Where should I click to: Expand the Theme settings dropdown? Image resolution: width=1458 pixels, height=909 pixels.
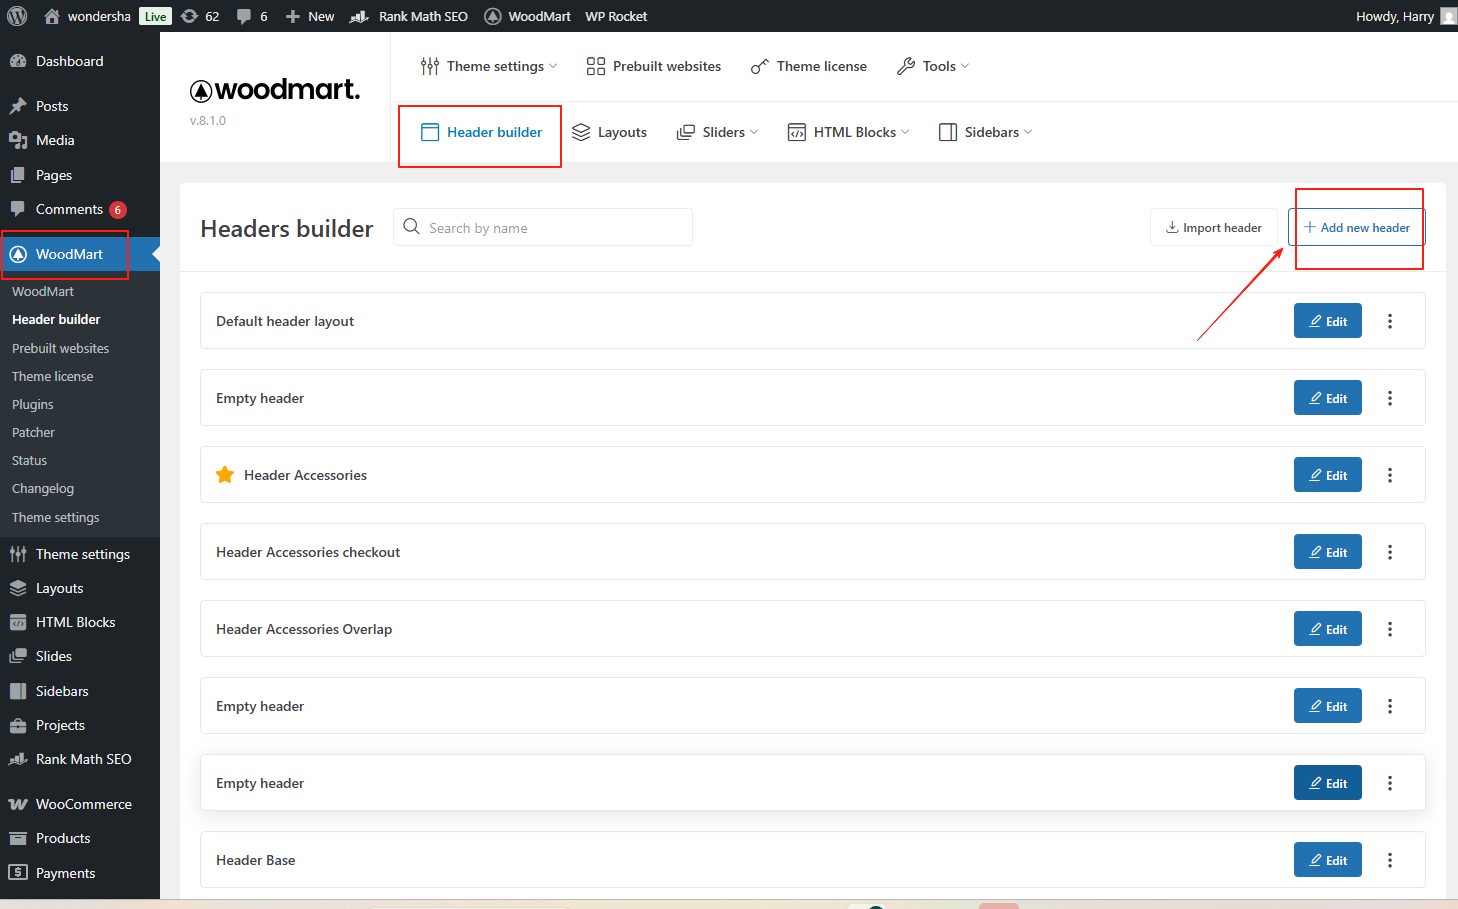point(489,66)
